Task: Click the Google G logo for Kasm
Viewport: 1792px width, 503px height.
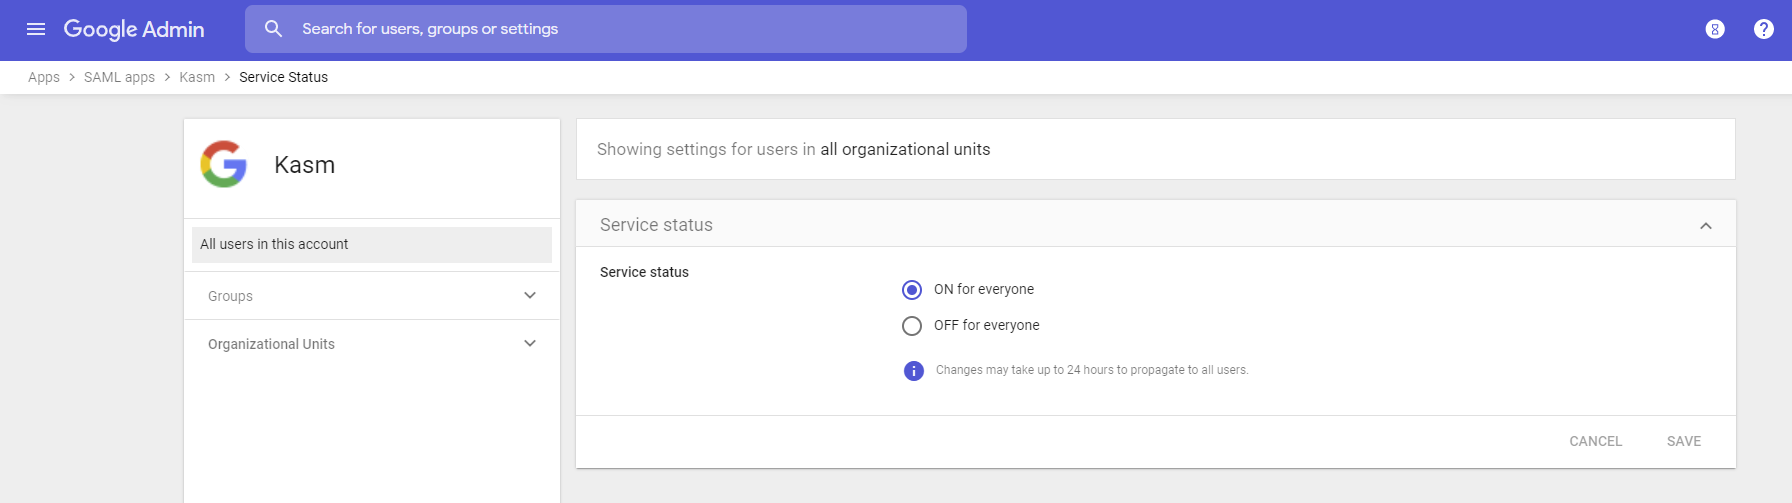Action: pyautogui.click(x=224, y=164)
